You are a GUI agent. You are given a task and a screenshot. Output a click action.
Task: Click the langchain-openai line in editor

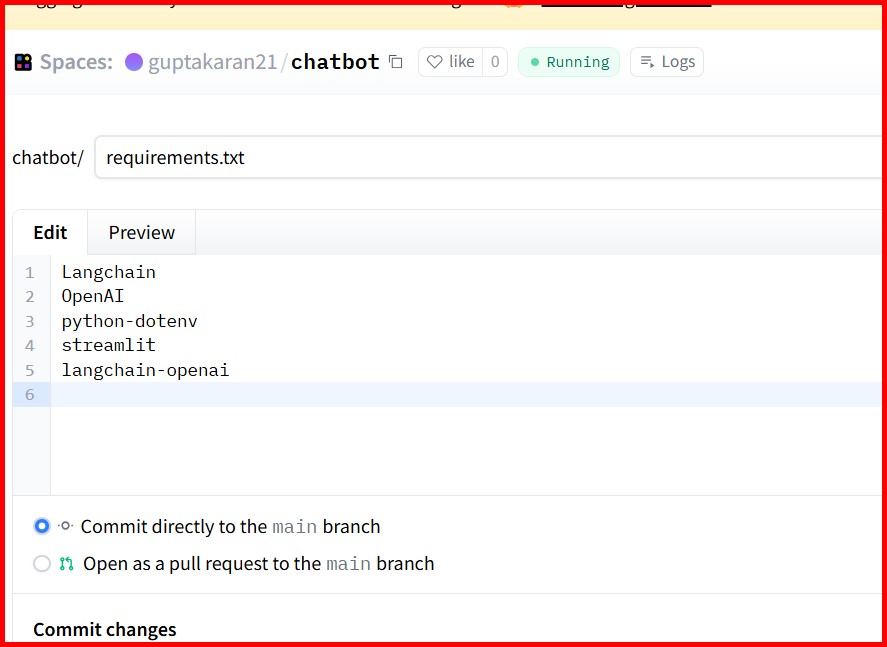pos(145,370)
